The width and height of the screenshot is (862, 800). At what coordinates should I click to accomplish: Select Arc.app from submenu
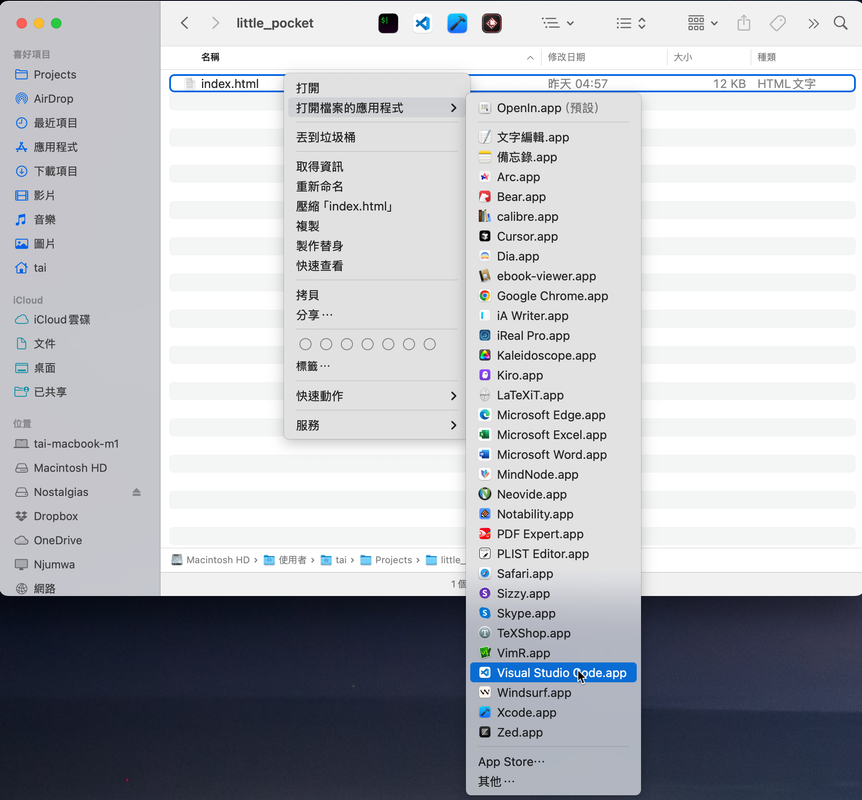553,177
